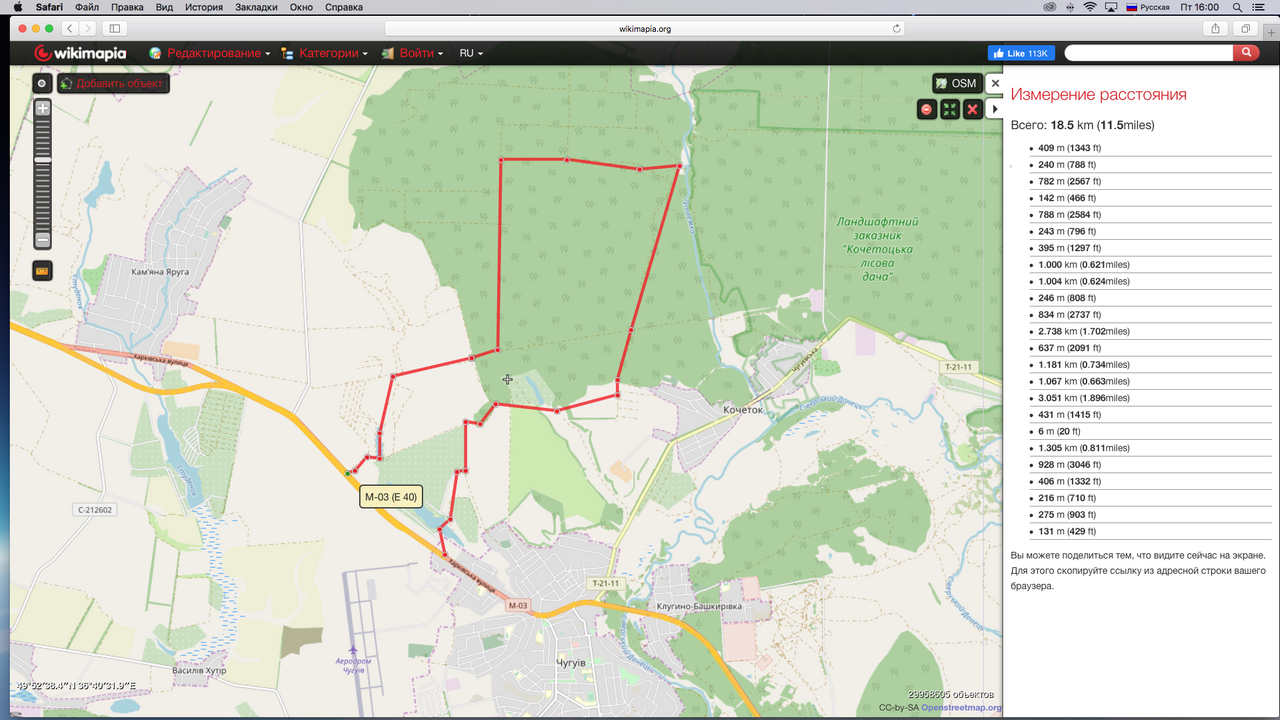The image size is (1280, 720).
Task: Open the RU language dropdown
Action: (471, 53)
